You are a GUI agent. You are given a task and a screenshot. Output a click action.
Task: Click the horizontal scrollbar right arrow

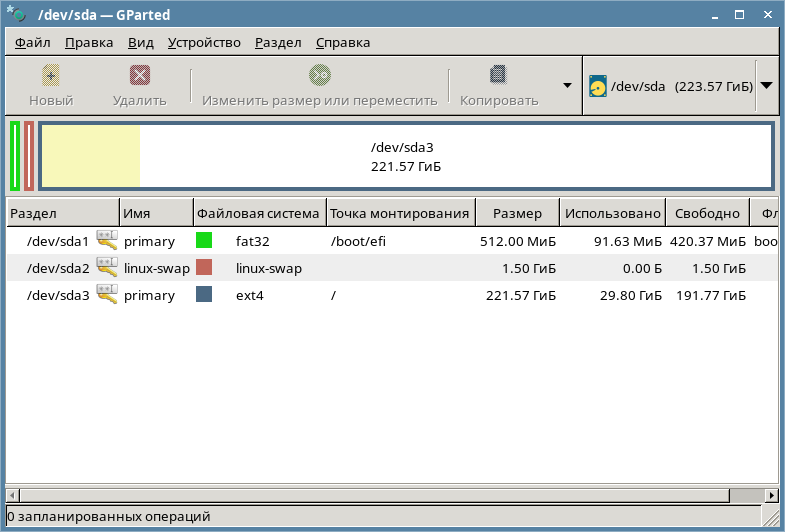click(x=772, y=495)
